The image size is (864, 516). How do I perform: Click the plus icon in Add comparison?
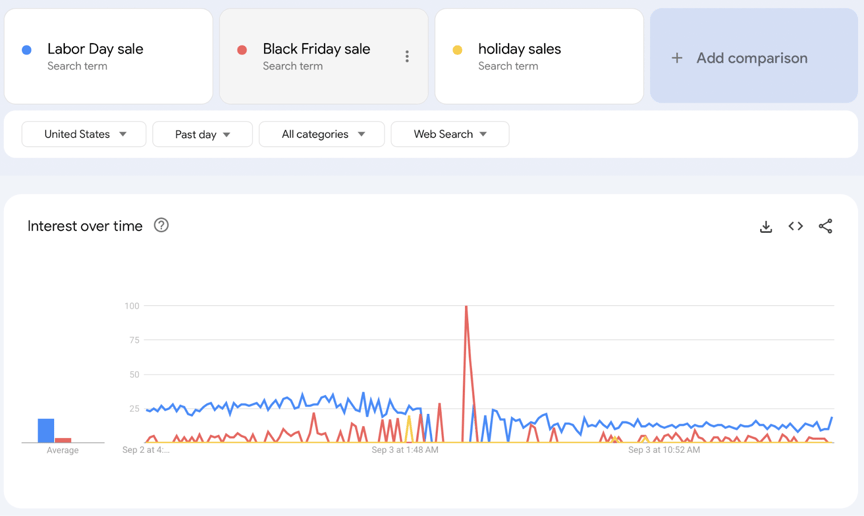pos(677,58)
